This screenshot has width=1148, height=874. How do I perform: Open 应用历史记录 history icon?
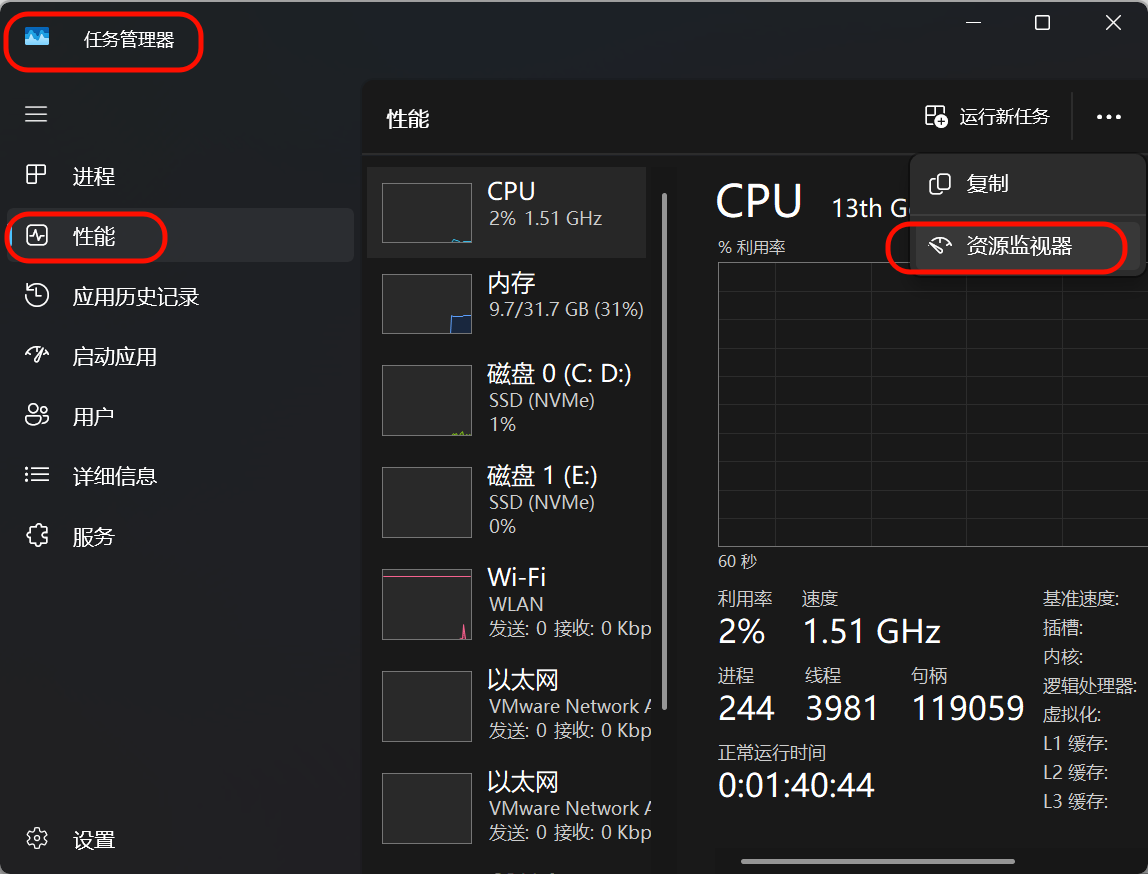click(36, 296)
